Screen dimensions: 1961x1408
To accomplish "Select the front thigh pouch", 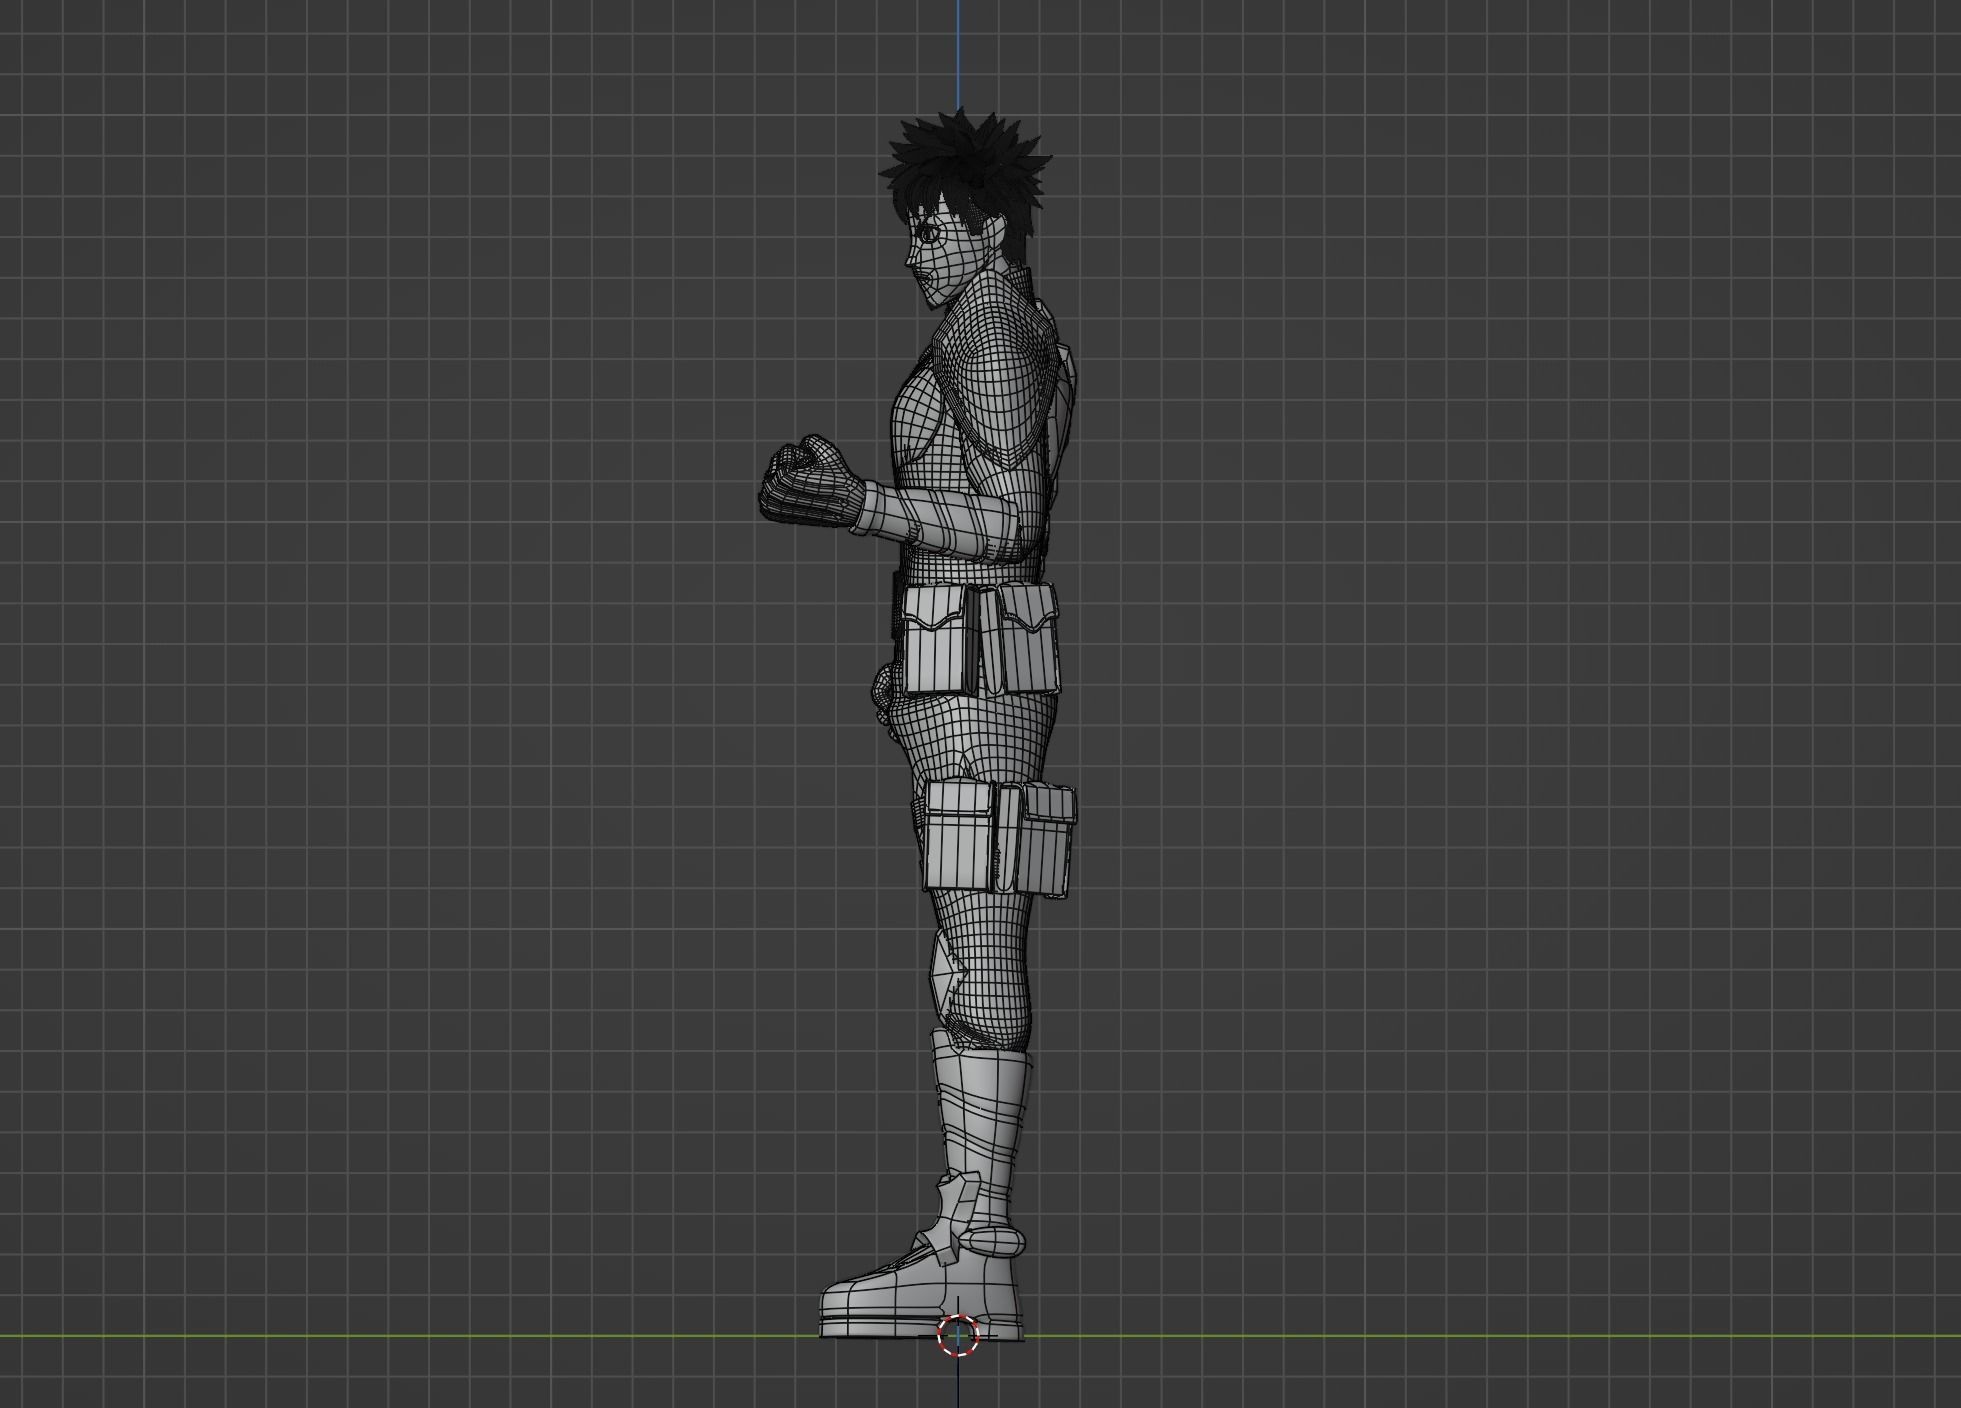I will tap(961, 836).
